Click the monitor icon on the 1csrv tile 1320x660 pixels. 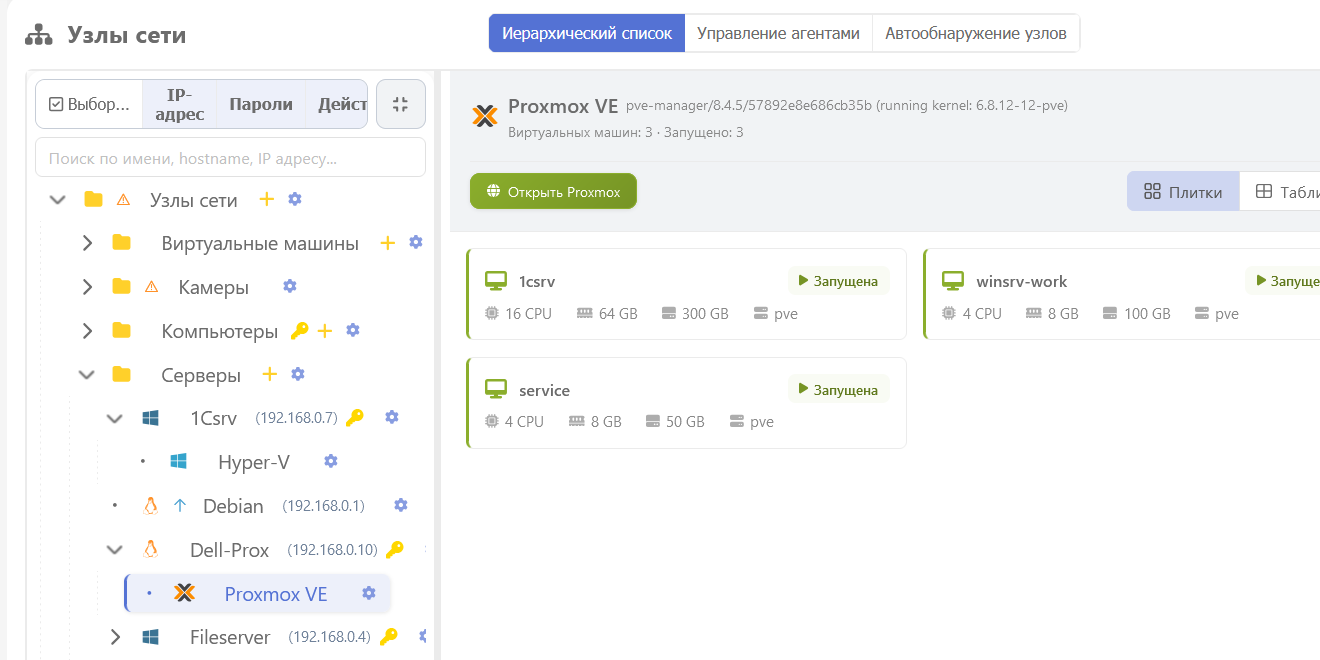tap(496, 281)
